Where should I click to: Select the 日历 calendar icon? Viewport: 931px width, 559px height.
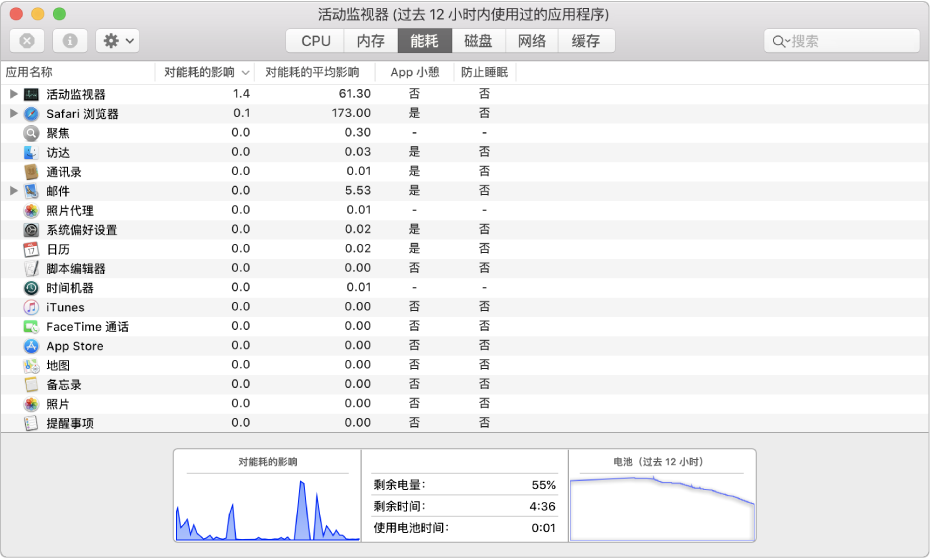[x=31, y=249]
